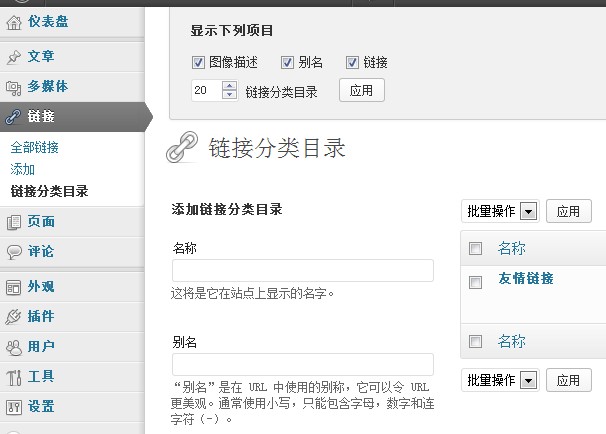Click the 多媒体 media icon

click(14, 86)
